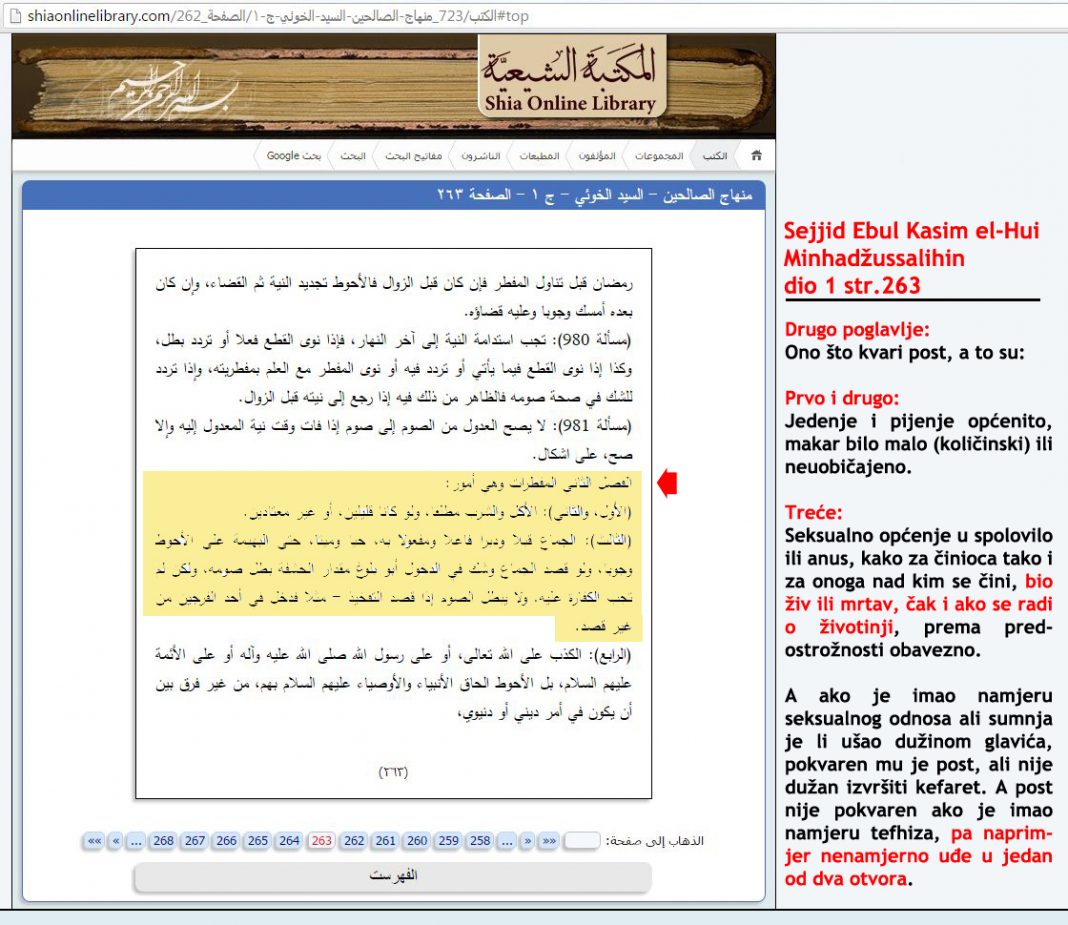Open the الكتب tab
The height and width of the screenshot is (925, 1068).
coord(714,155)
